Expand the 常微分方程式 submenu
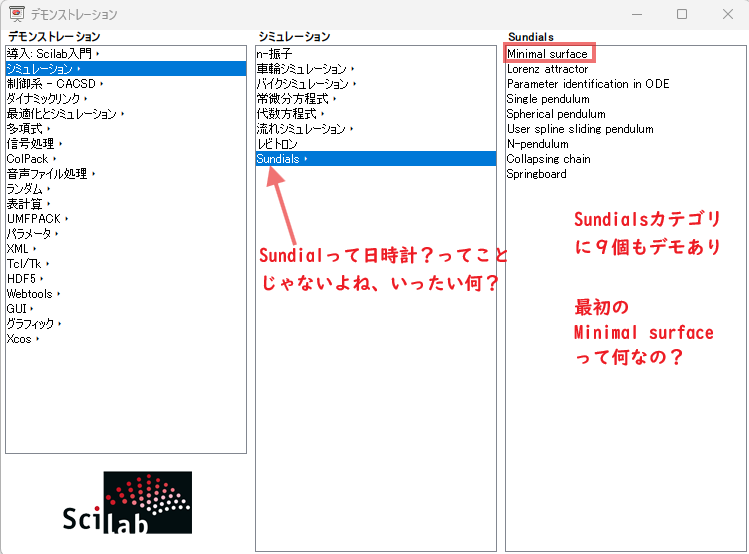The height and width of the screenshot is (554, 749). pyautogui.click(x=376, y=99)
